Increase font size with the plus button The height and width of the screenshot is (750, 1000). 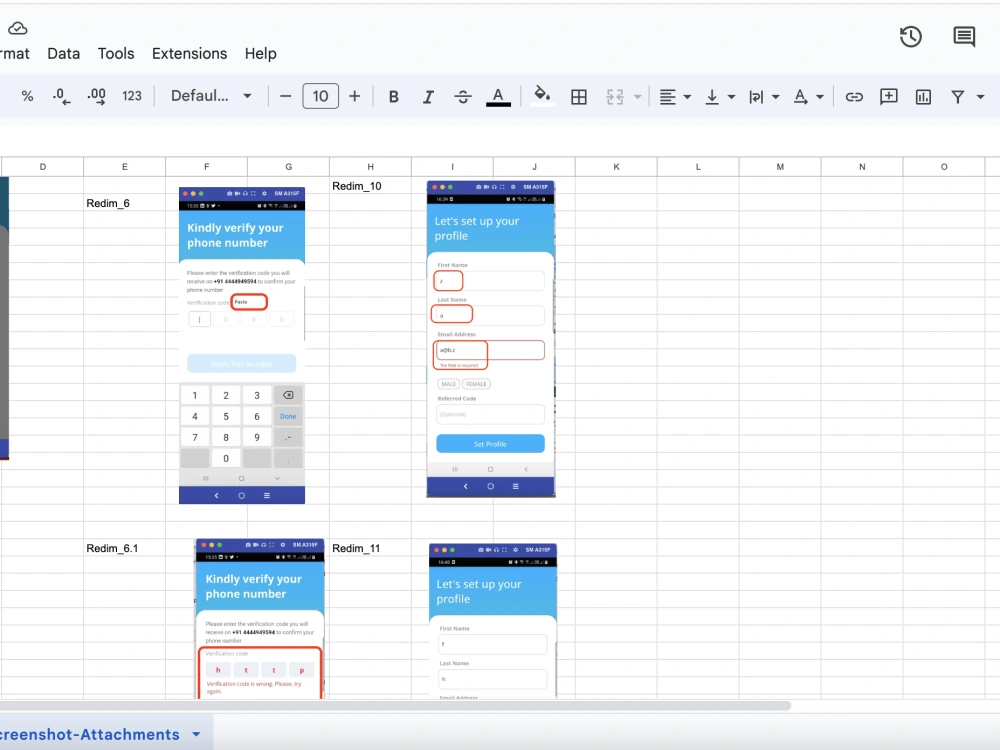pyautogui.click(x=355, y=96)
